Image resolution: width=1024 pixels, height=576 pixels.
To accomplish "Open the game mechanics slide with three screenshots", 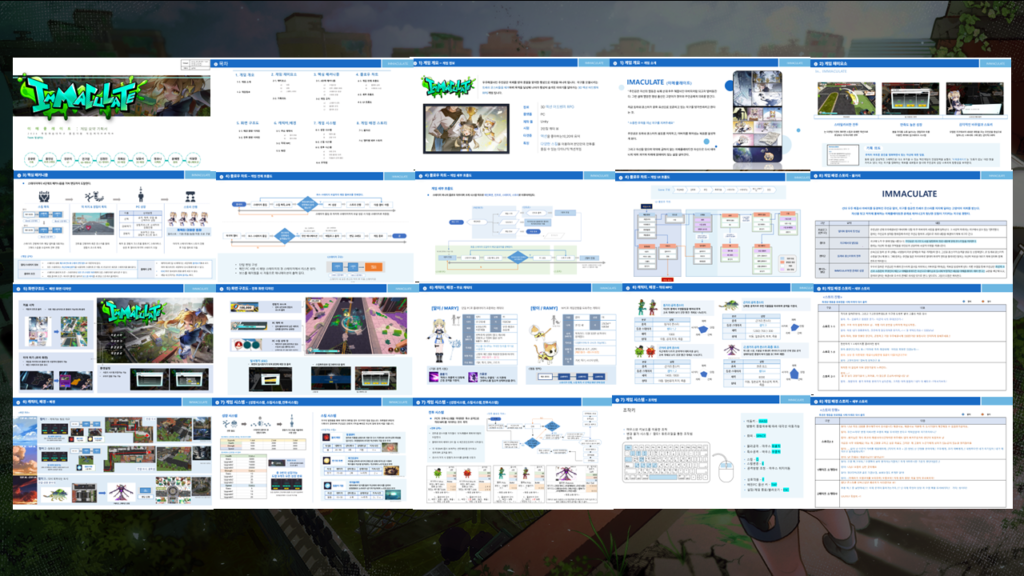I will (912, 113).
